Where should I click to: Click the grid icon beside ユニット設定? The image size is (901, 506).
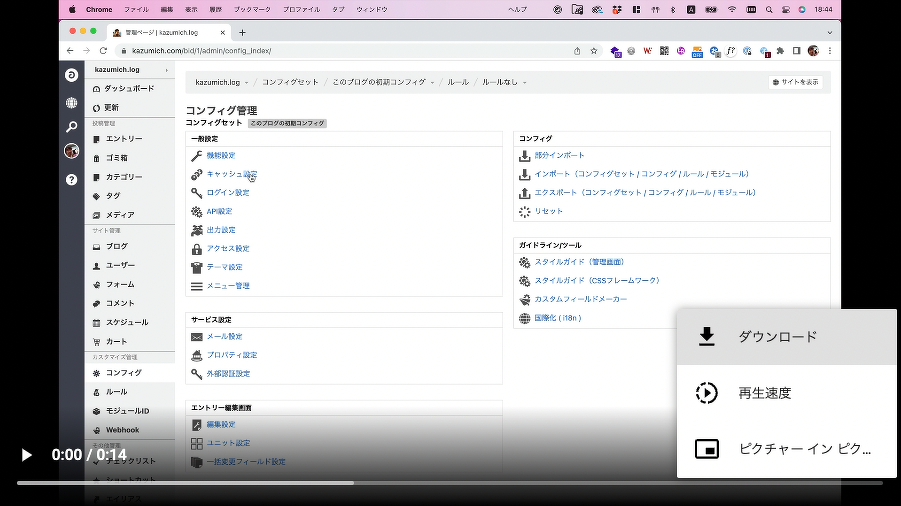click(x=197, y=443)
